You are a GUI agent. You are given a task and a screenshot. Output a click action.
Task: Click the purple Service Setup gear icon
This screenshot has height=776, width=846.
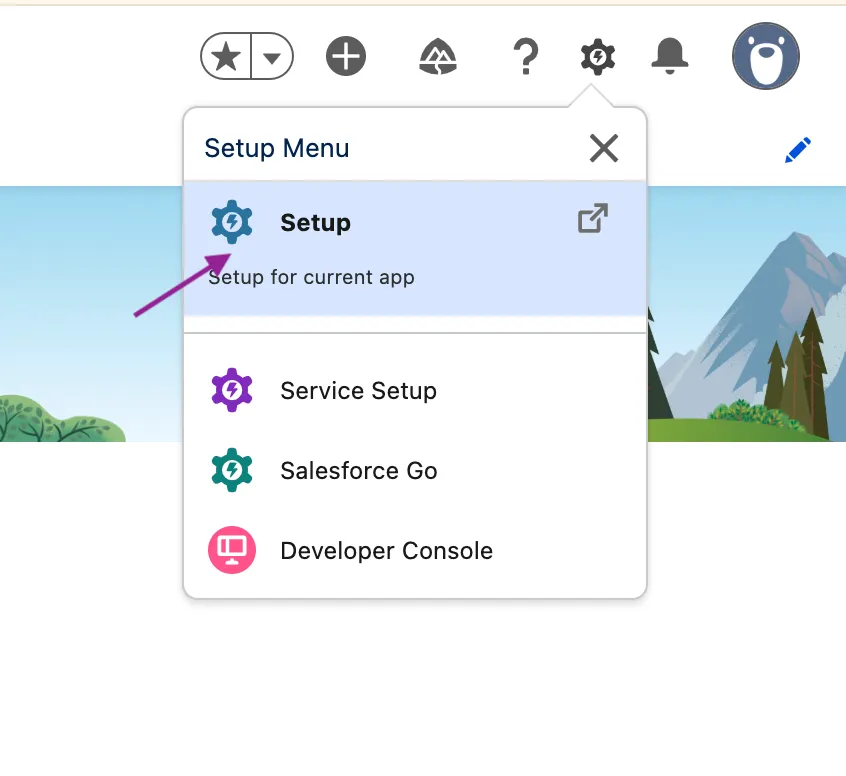(x=232, y=390)
